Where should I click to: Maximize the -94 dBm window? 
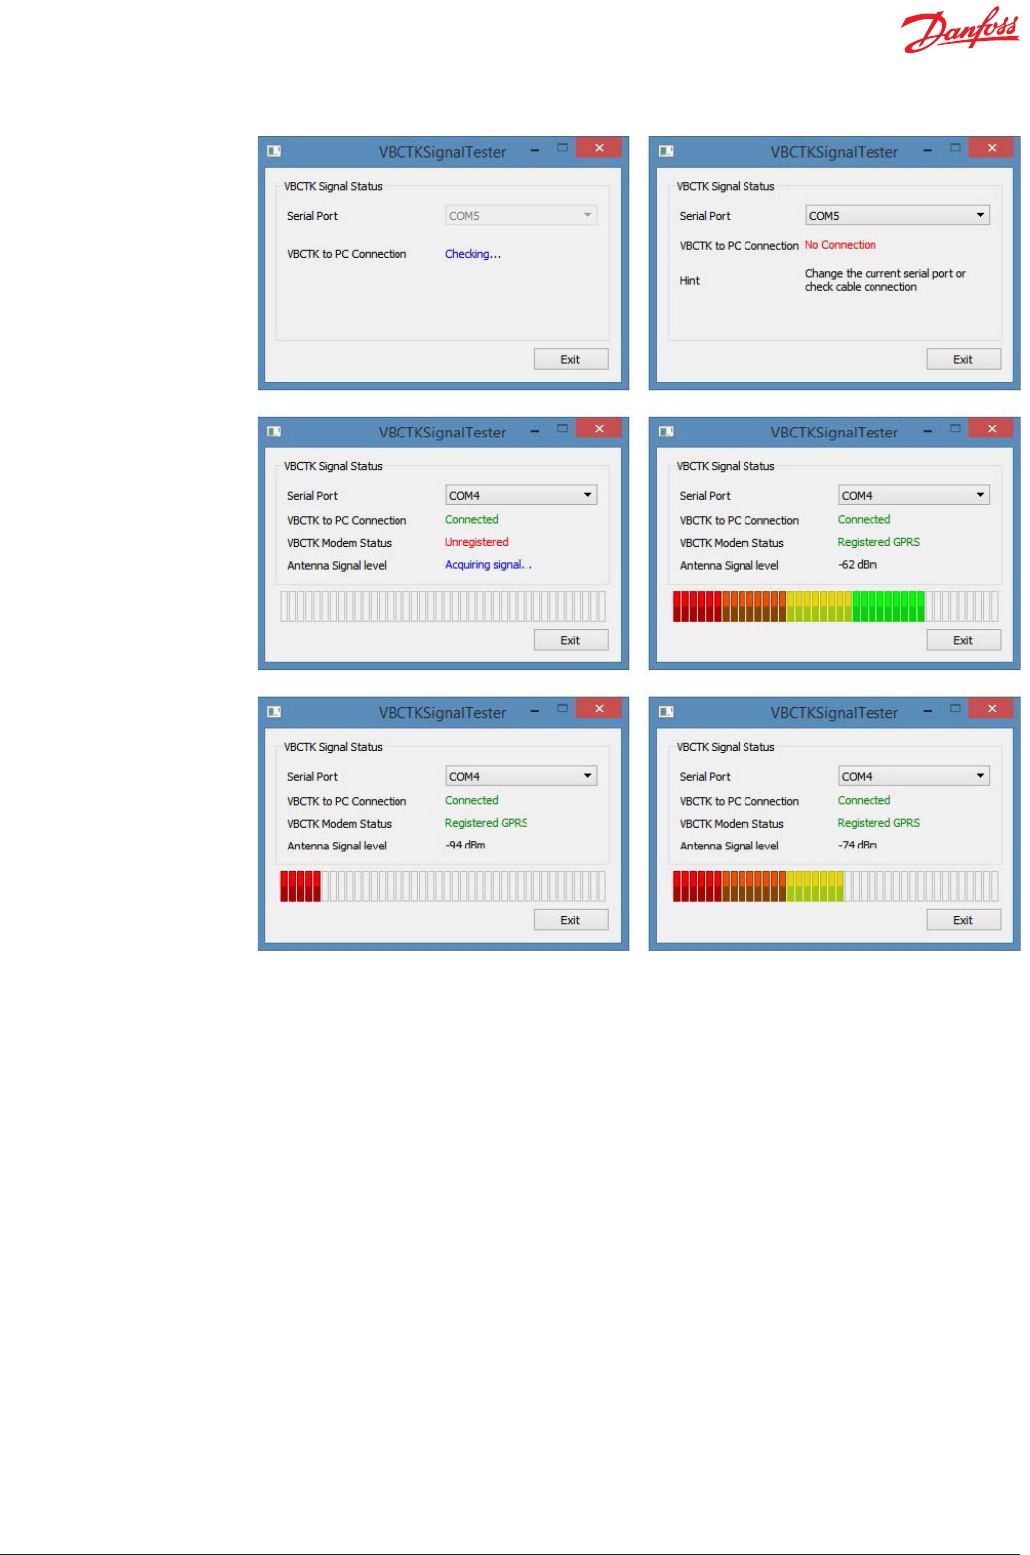(563, 708)
